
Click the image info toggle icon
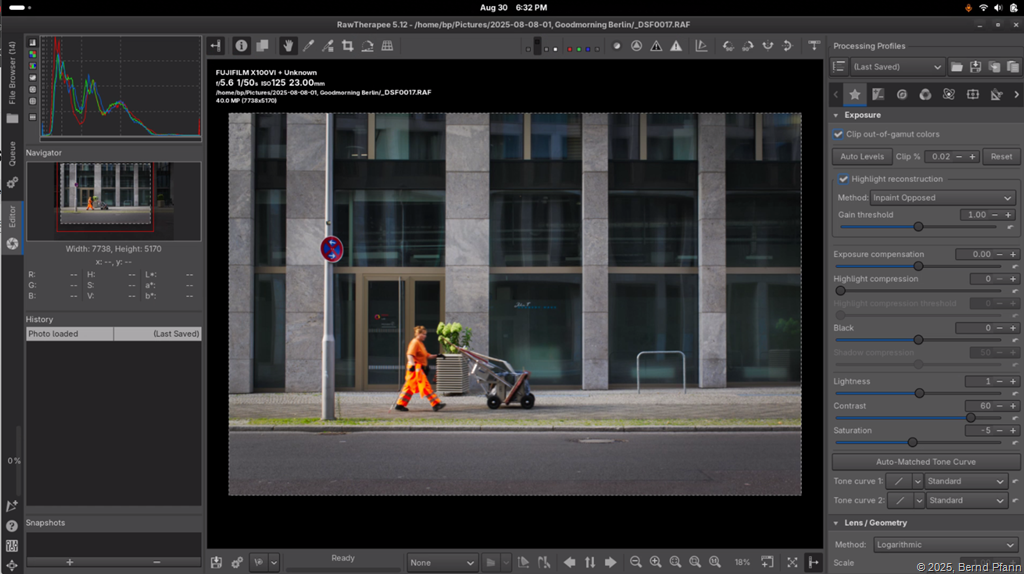point(241,46)
